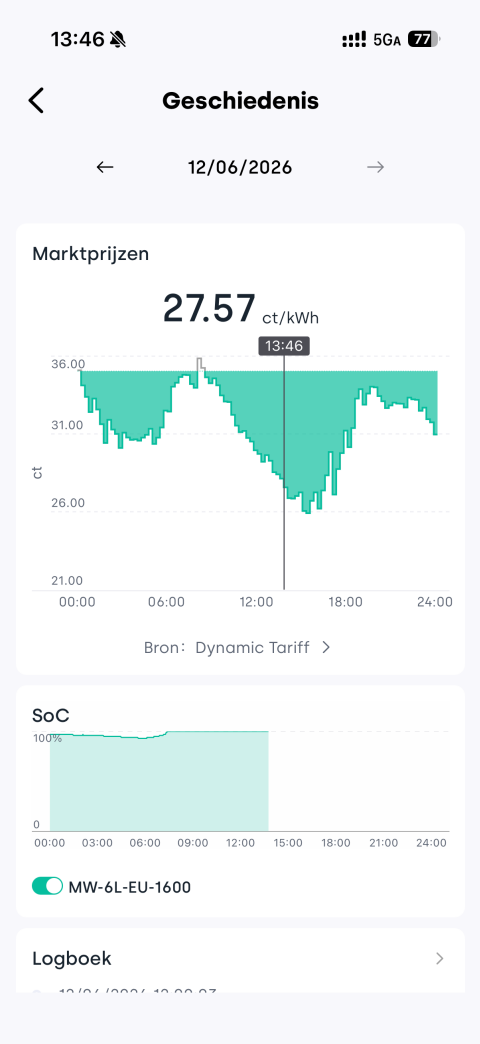This screenshot has height=1044, width=480.
Task: Go to the next day with right arrow
Action: 375,167
